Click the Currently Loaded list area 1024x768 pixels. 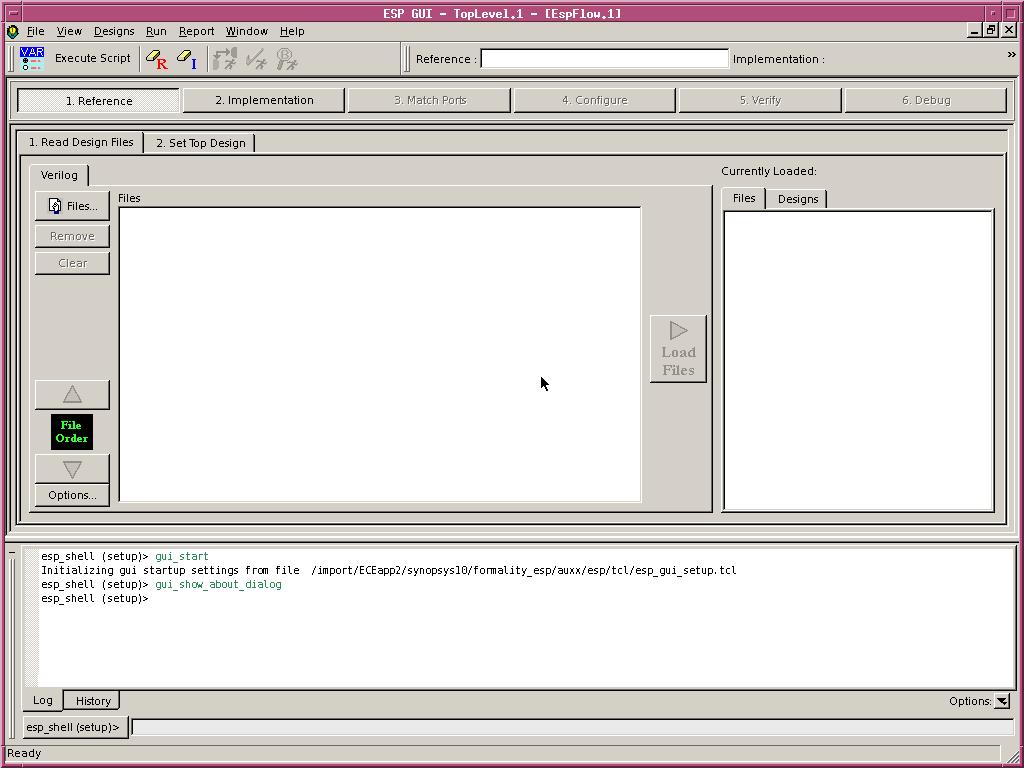(x=858, y=360)
